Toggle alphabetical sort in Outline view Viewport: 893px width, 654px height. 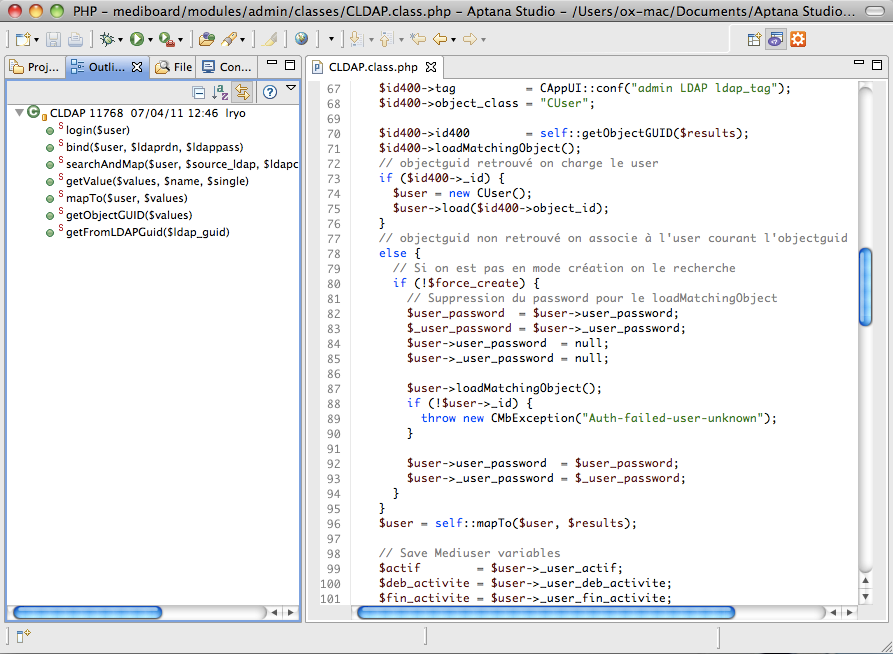coord(220,92)
